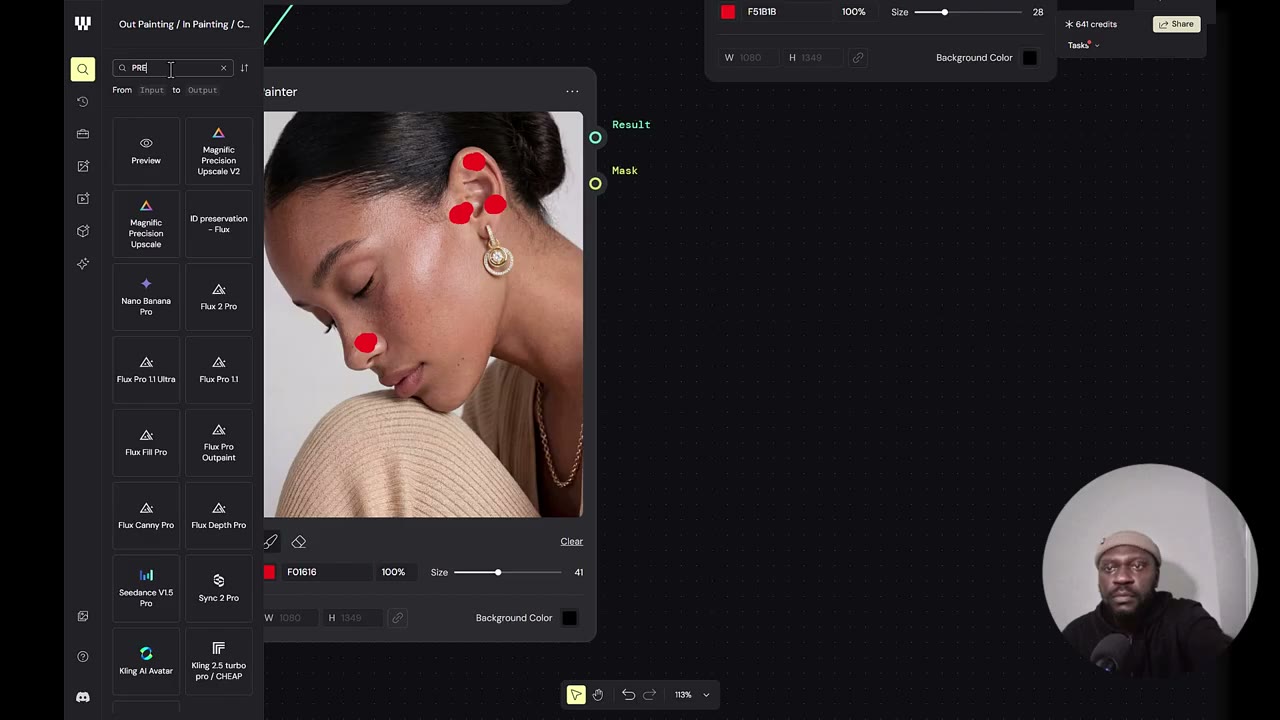This screenshot has height=720, width=1280.
Task: Open the history icon in left sidebar
Action: pos(83,102)
